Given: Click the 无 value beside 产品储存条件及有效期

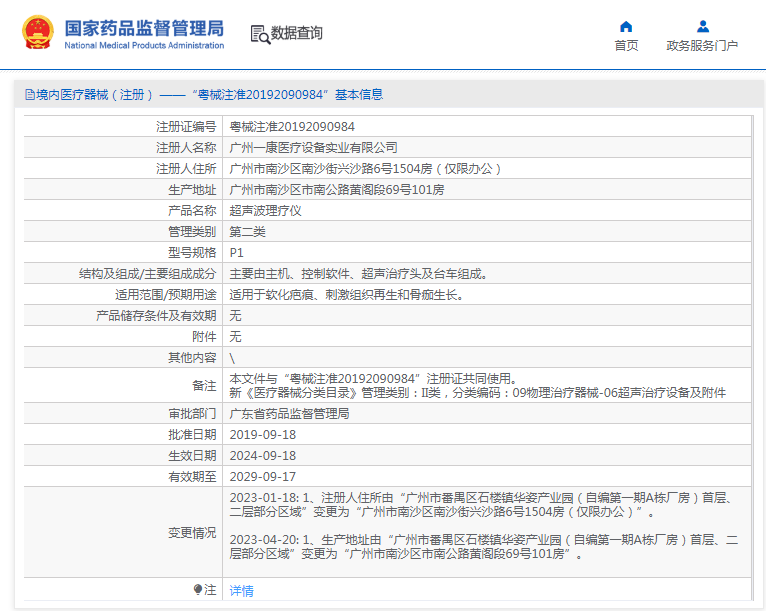Looking at the screenshot, I should coord(235,316).
